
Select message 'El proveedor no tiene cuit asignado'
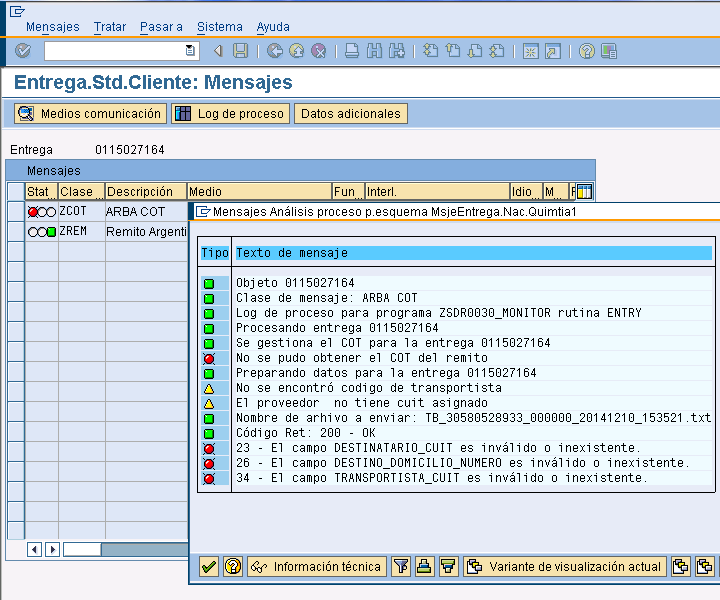coord(362,403)
